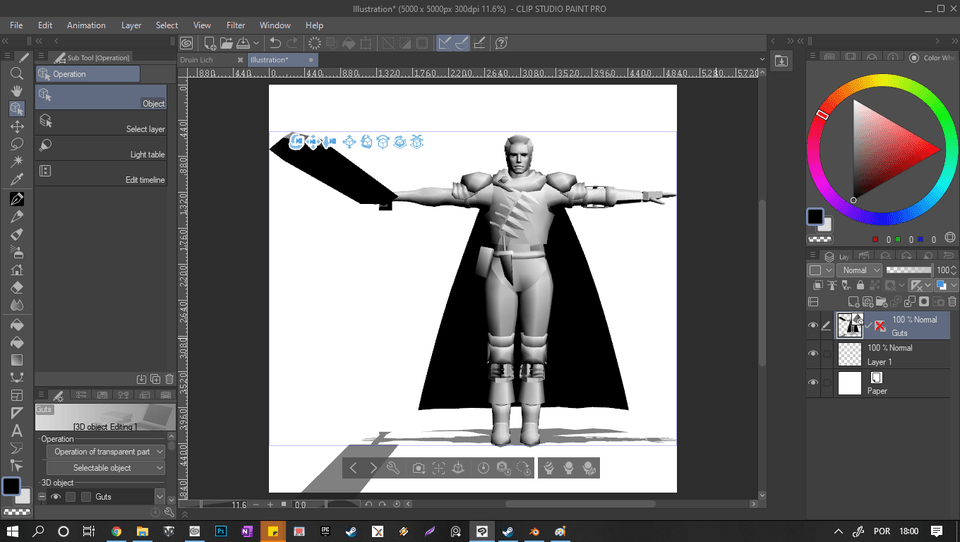
Task: Open the File menu
Action: tap(17, 25)
